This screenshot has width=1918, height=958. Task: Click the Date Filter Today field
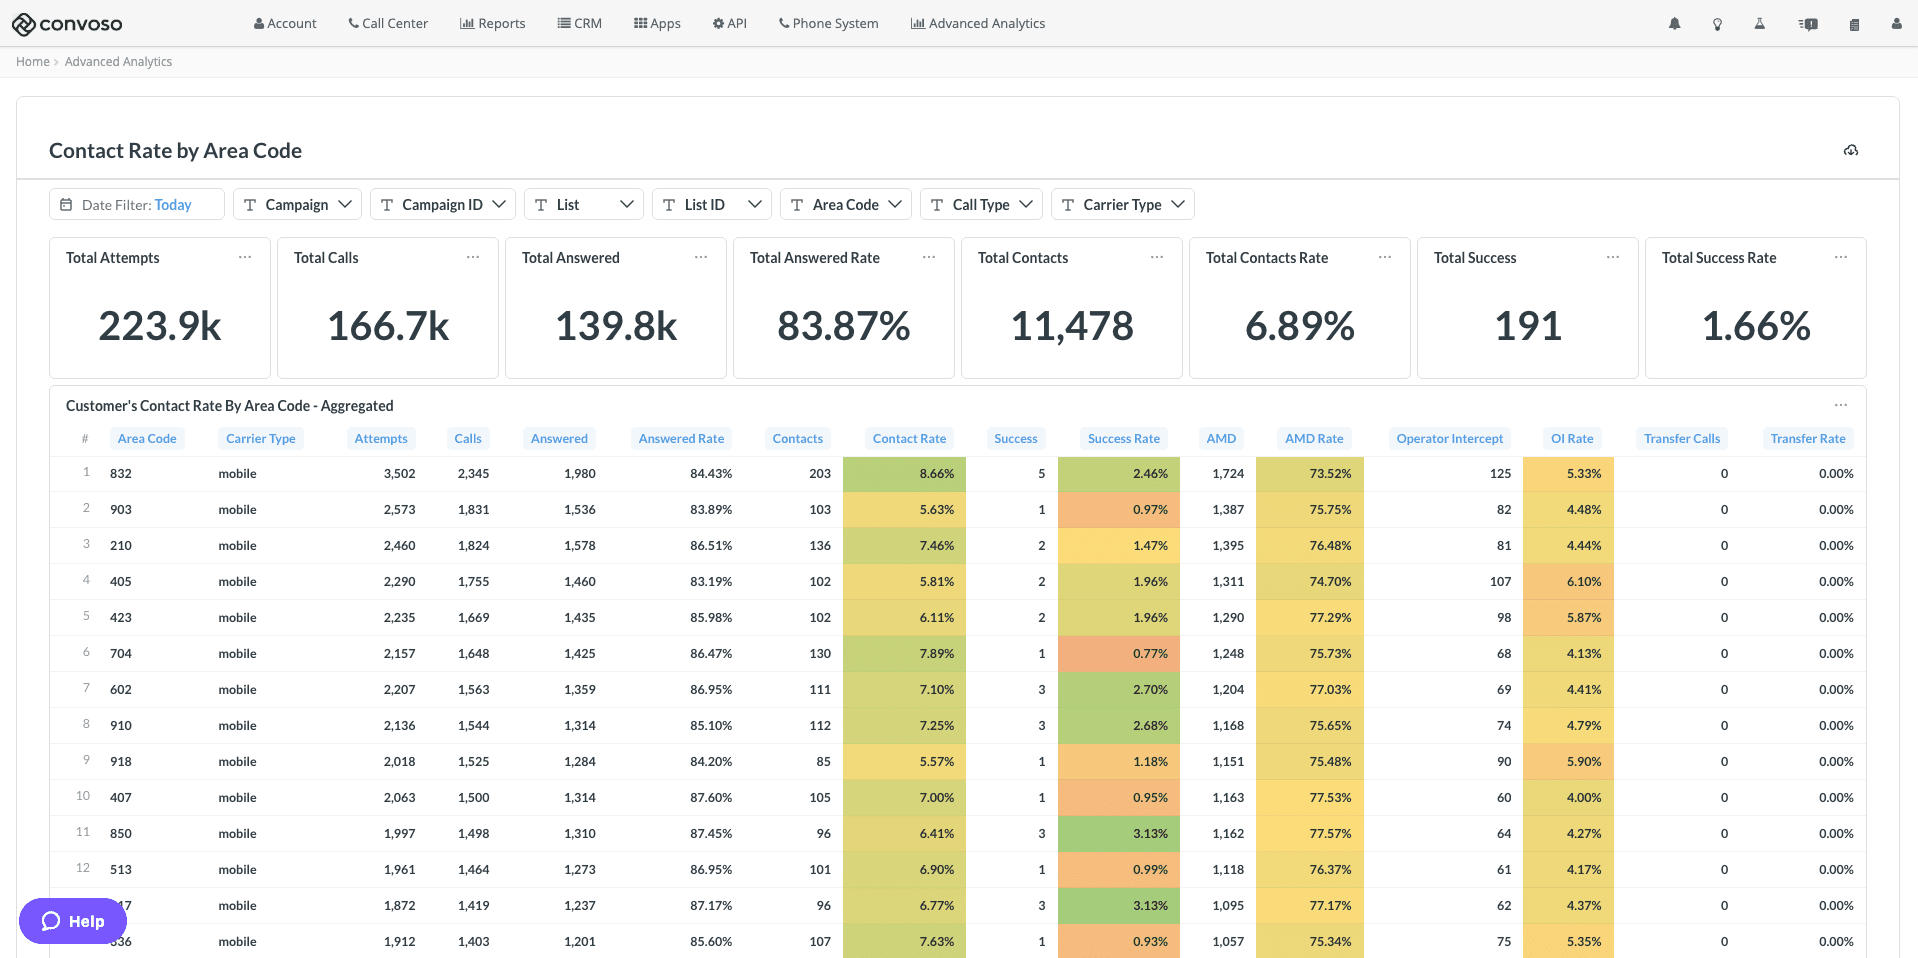click(136, 204)
